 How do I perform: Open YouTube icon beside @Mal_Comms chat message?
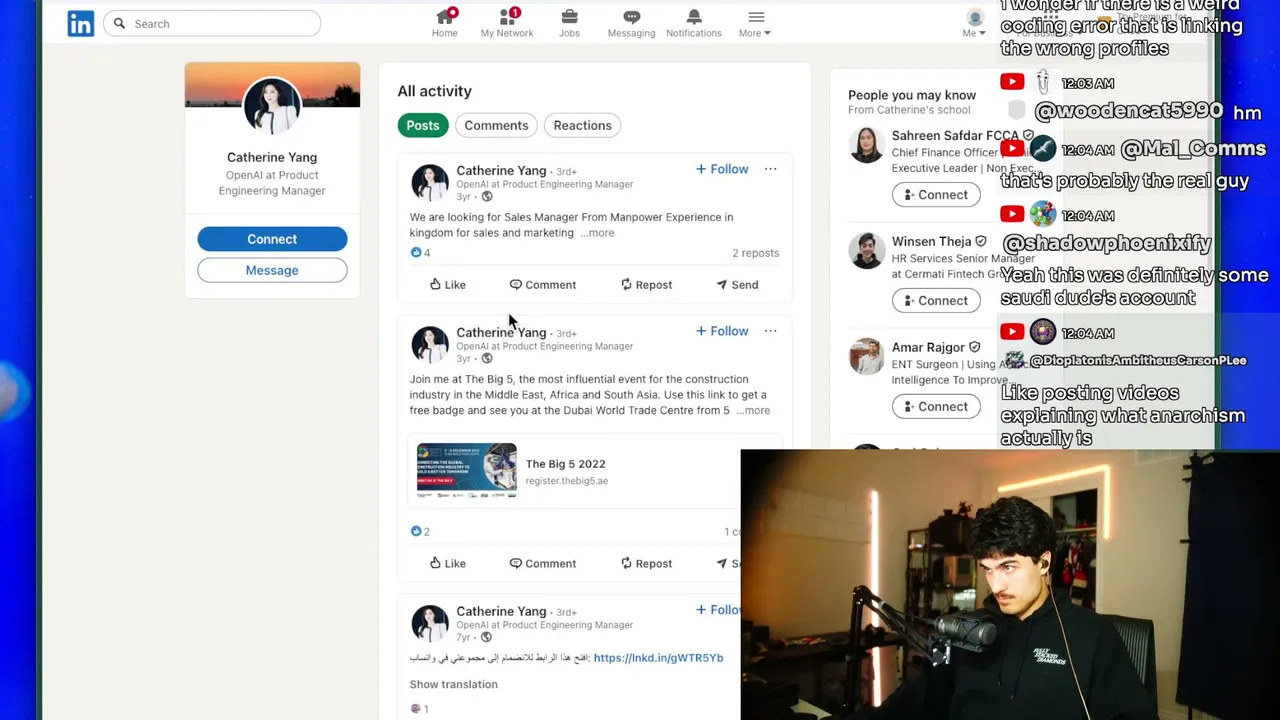point(1012,149)
